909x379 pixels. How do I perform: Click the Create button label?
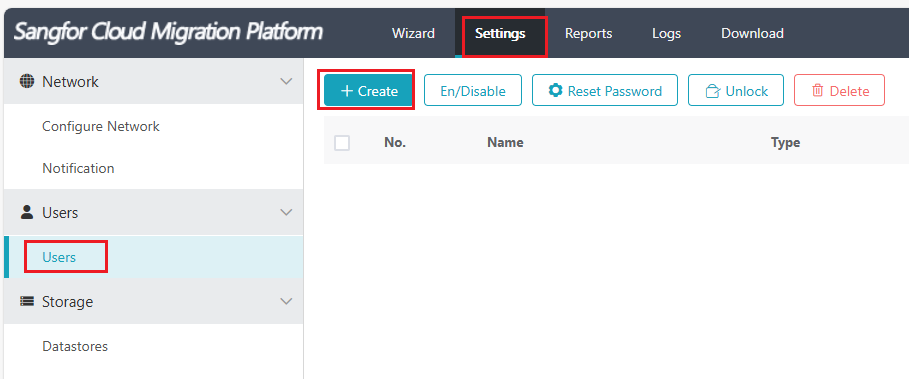378,91
